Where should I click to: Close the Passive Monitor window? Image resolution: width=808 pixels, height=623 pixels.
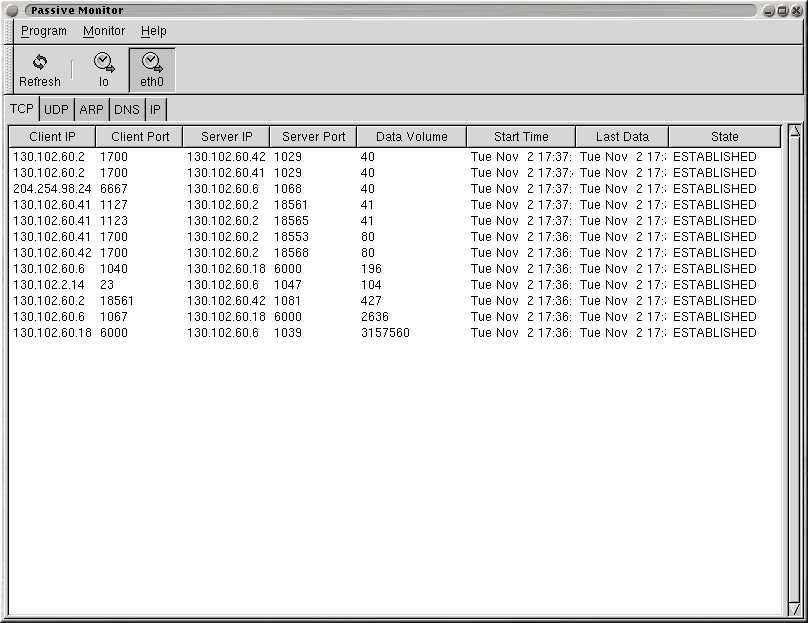[796, 11]
